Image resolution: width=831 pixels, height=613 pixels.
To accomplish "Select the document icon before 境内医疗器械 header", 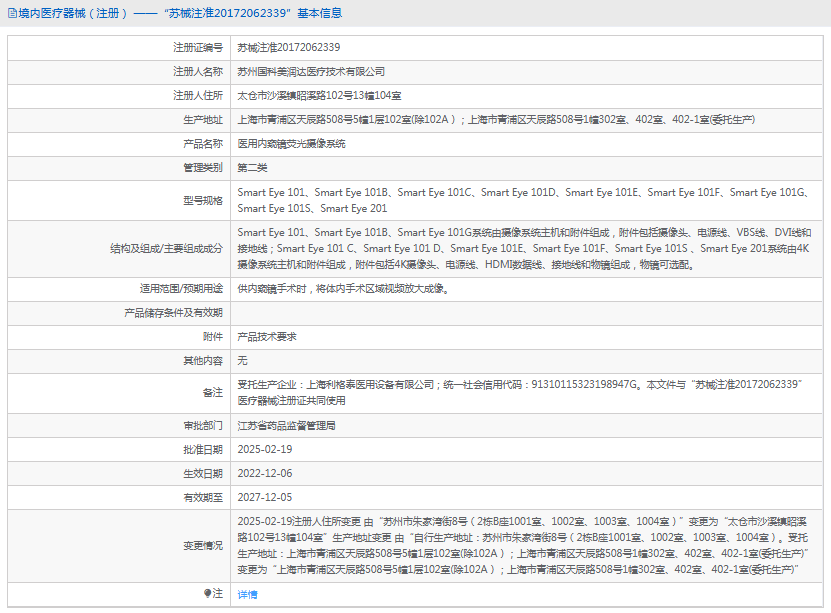I will click(12, 13).
